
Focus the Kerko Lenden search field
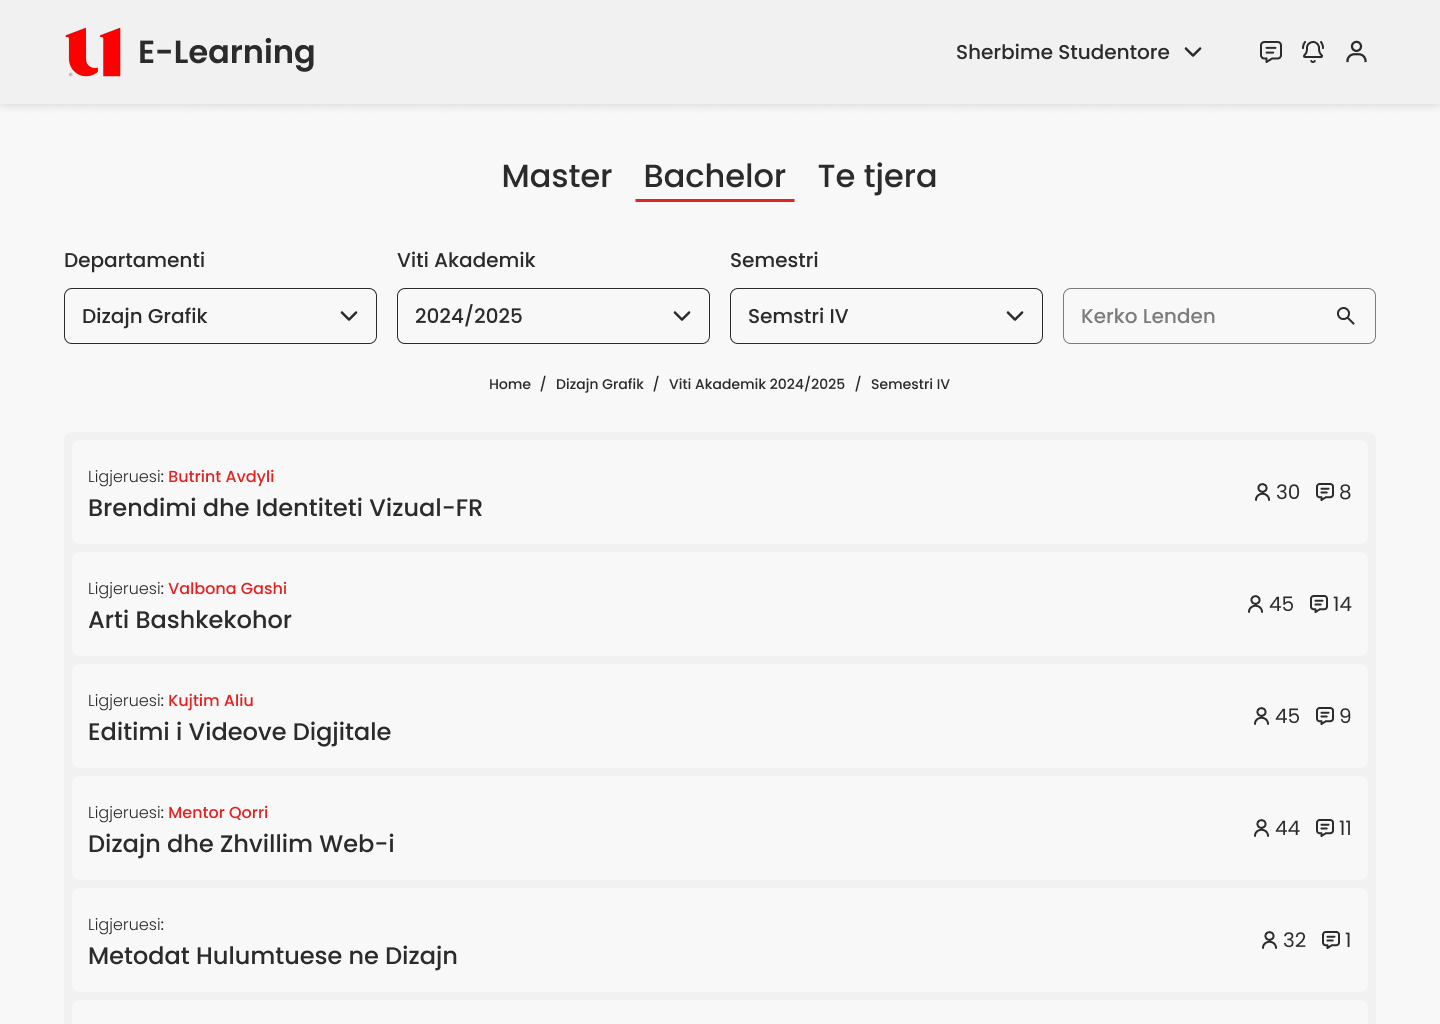1219,316
